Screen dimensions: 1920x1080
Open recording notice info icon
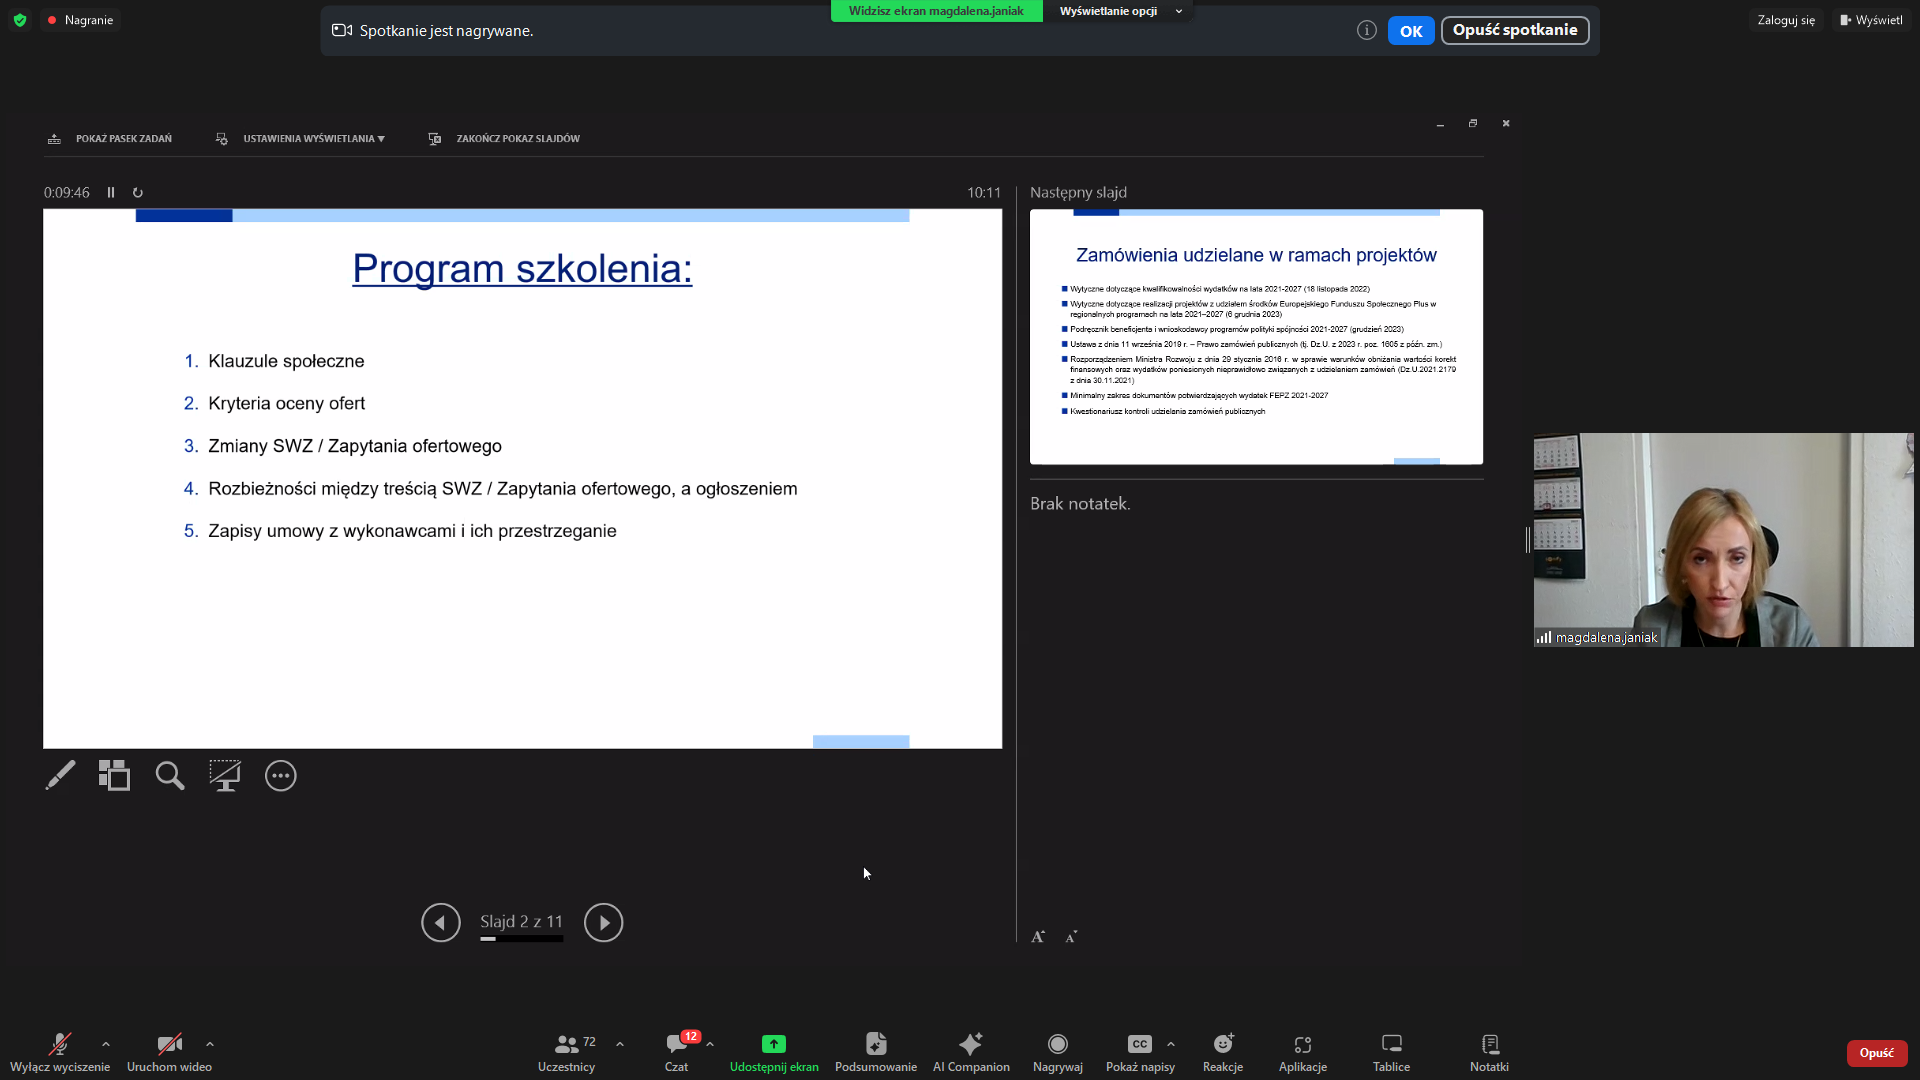coord(1367,31)
